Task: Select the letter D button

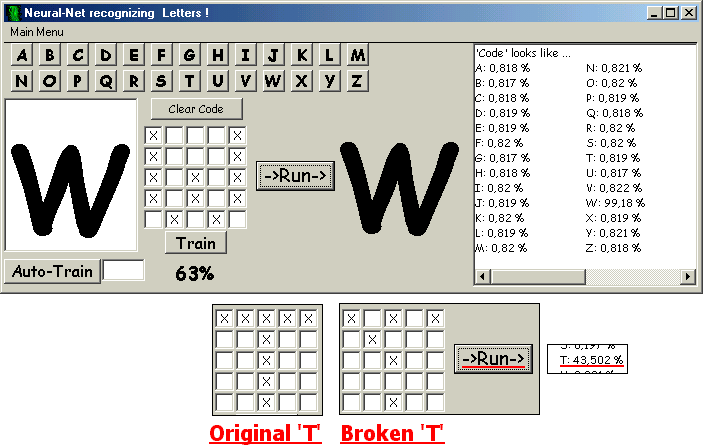Action: pyautogui.click(x=105, y=55)
